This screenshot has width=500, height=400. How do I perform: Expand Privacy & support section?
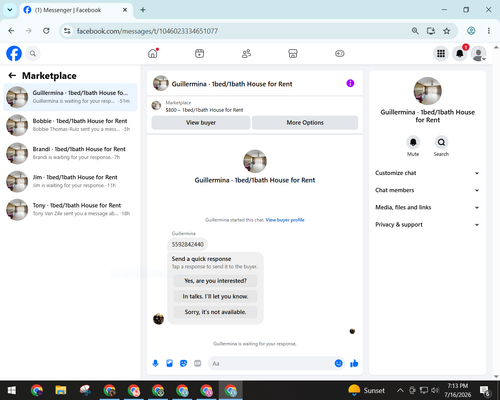pos(427,225)
